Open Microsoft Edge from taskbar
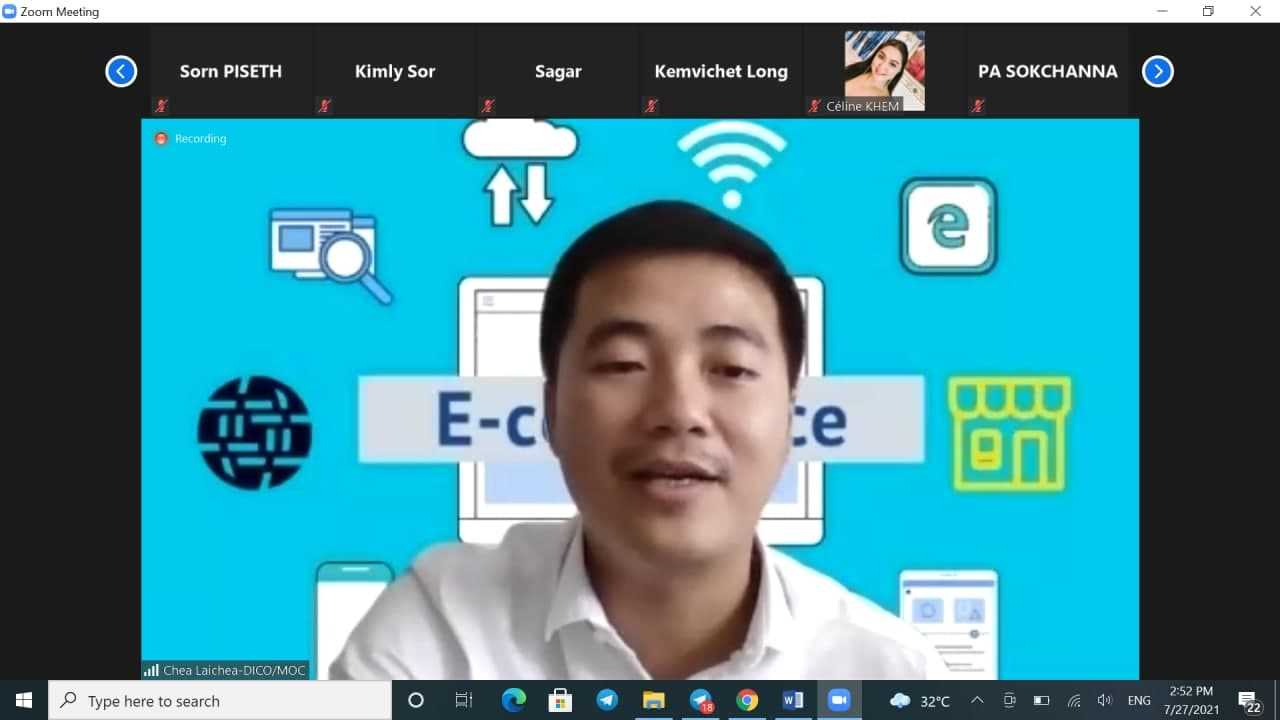Screen dimensions: 1280x720 click(x=513, y=700)
